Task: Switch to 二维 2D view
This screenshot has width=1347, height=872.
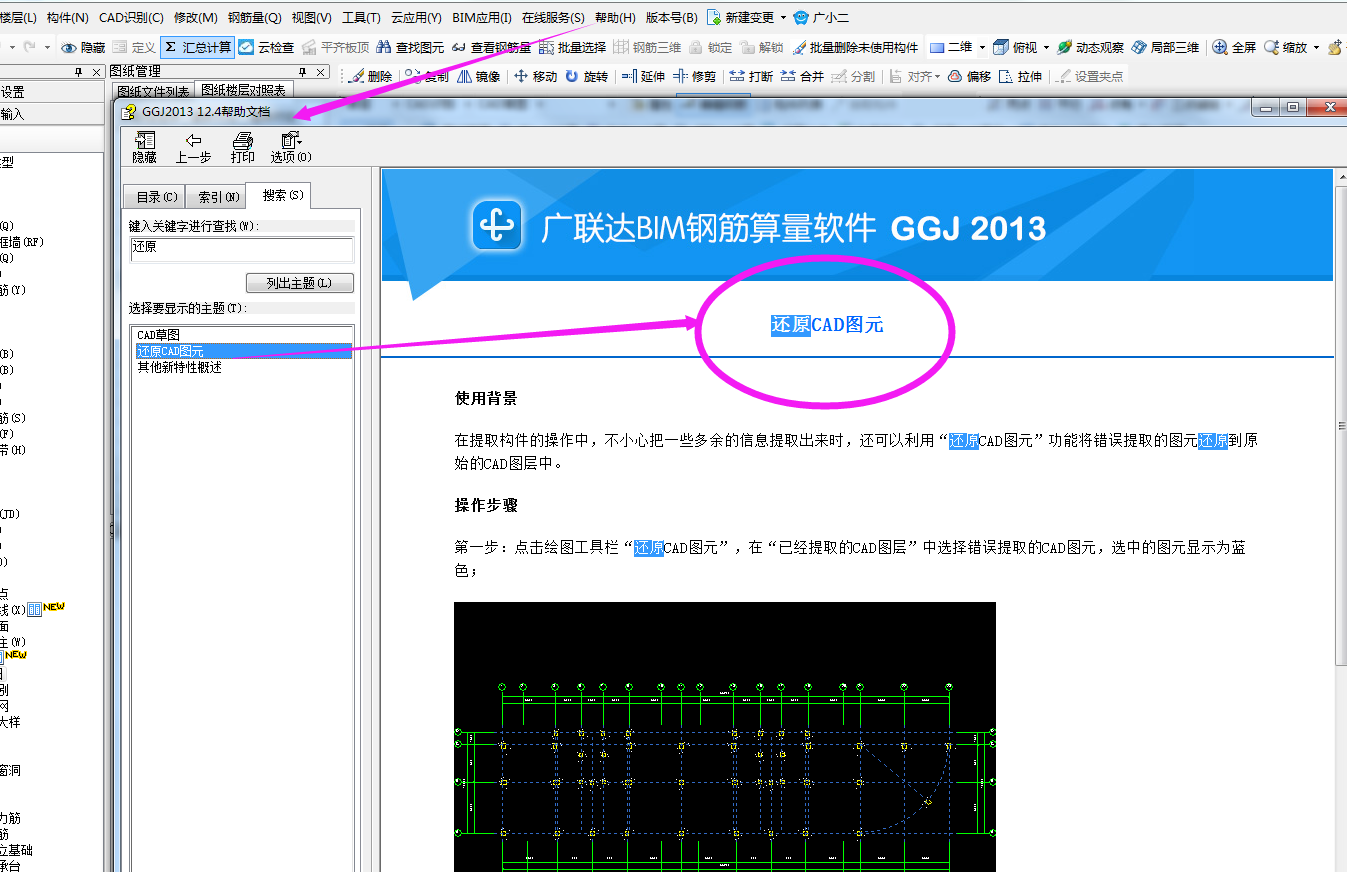Action: click(x=950, y=47)
